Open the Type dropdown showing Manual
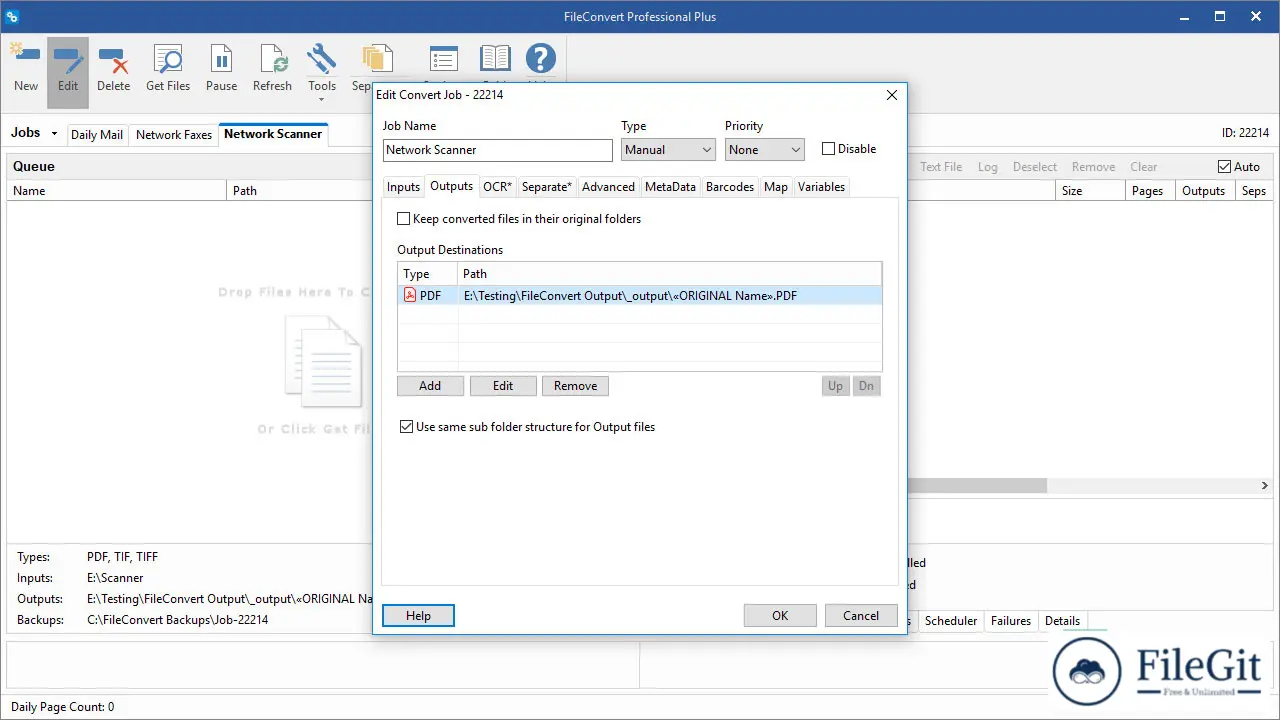1280x720 pixels. click(668, 150)
